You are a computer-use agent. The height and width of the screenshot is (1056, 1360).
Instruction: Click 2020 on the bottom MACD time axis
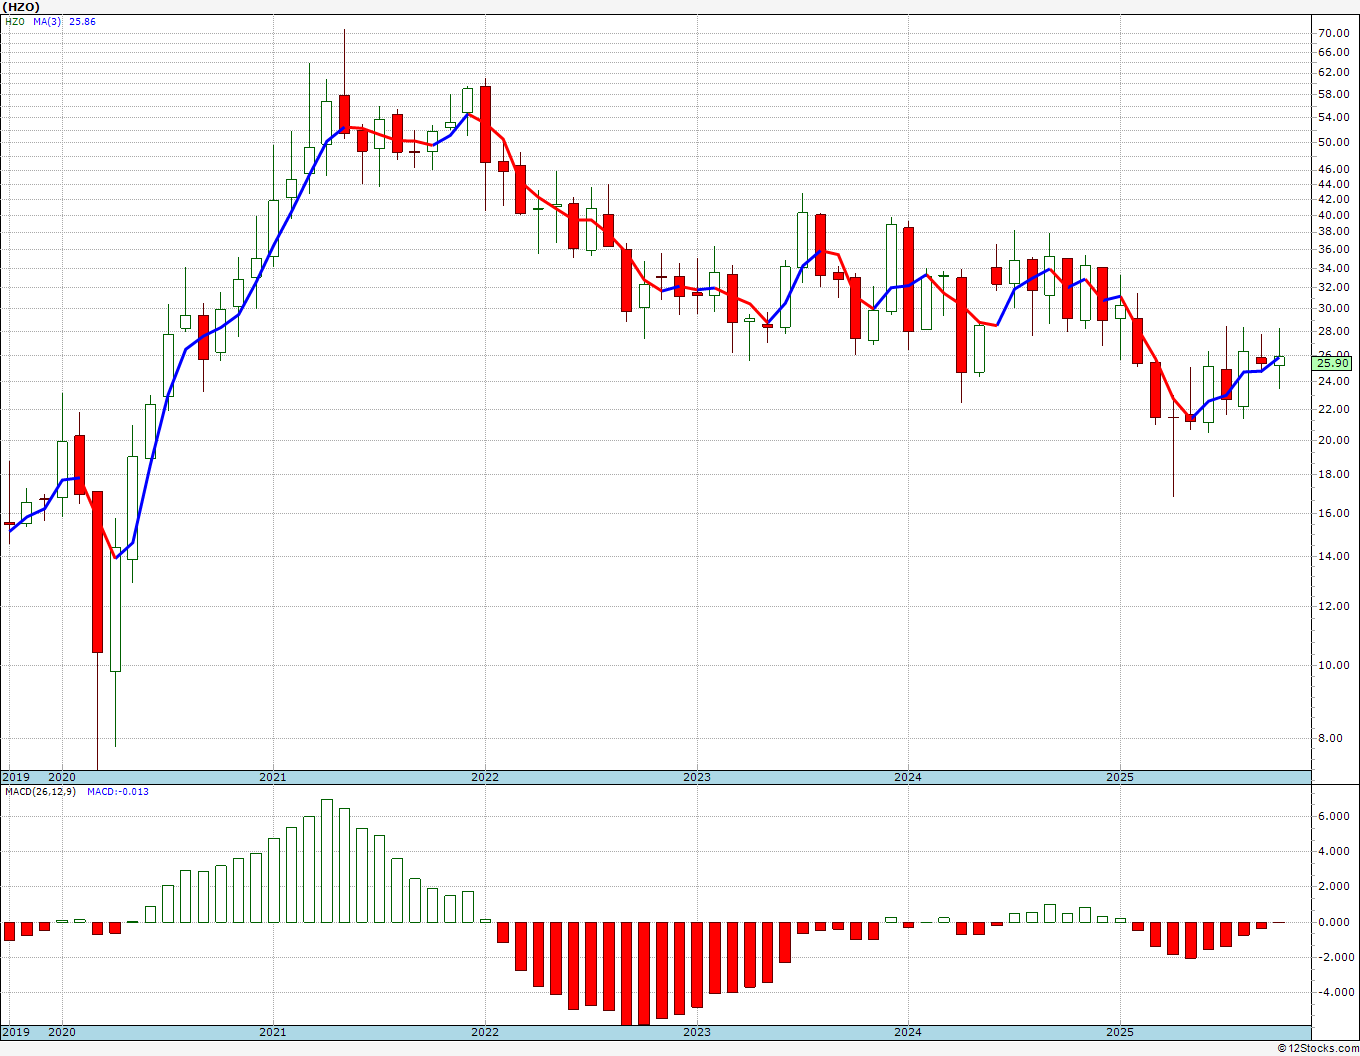[x=62, y=1032]
